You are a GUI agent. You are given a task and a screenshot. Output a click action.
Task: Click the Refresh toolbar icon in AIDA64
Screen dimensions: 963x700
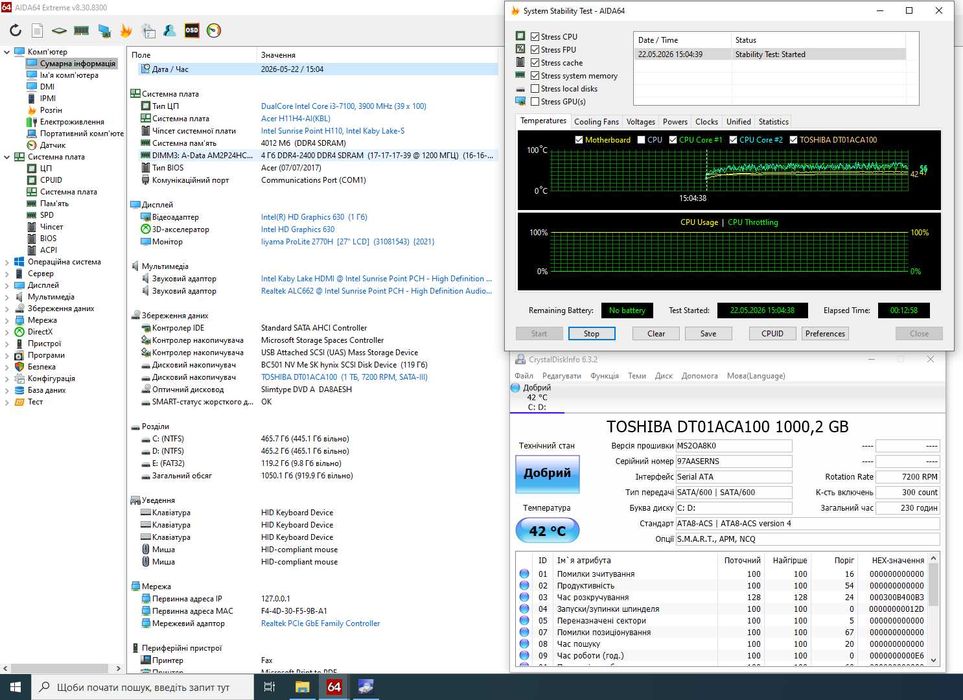coord(15,30)
